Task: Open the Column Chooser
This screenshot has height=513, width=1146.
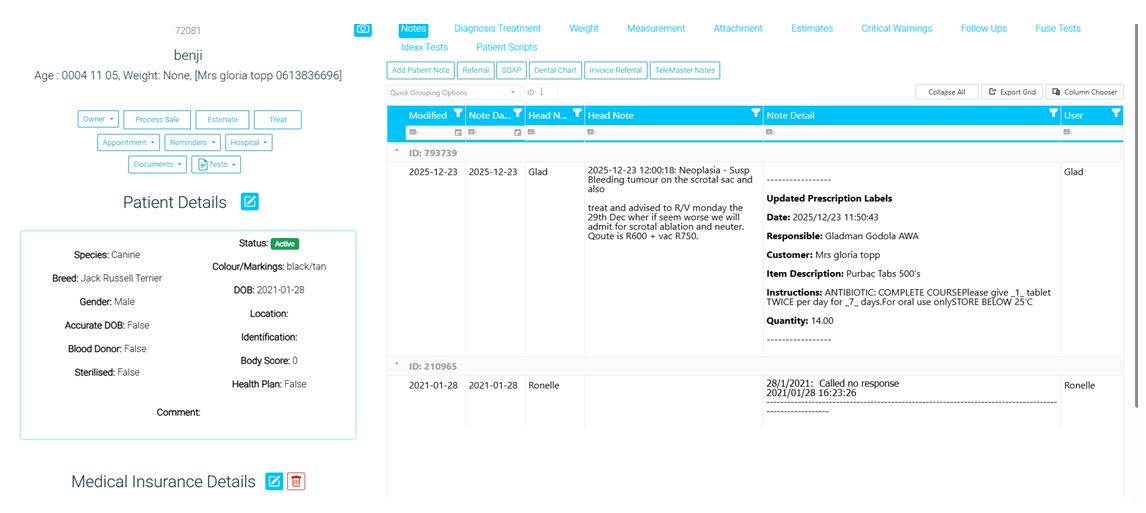Action: pos(1085,92)
